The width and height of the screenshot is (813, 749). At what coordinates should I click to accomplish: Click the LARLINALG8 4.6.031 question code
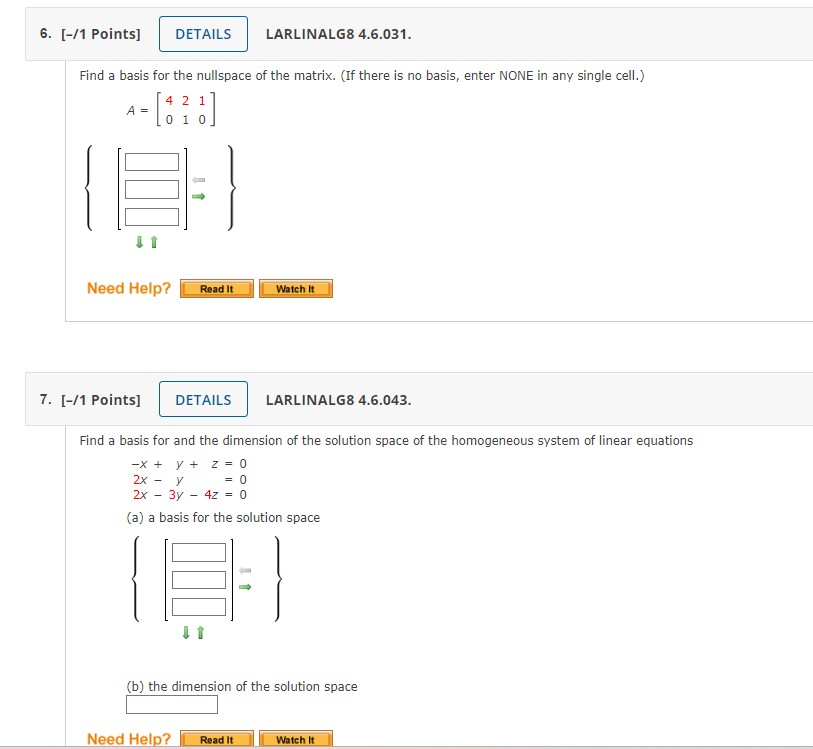[339, 34]
